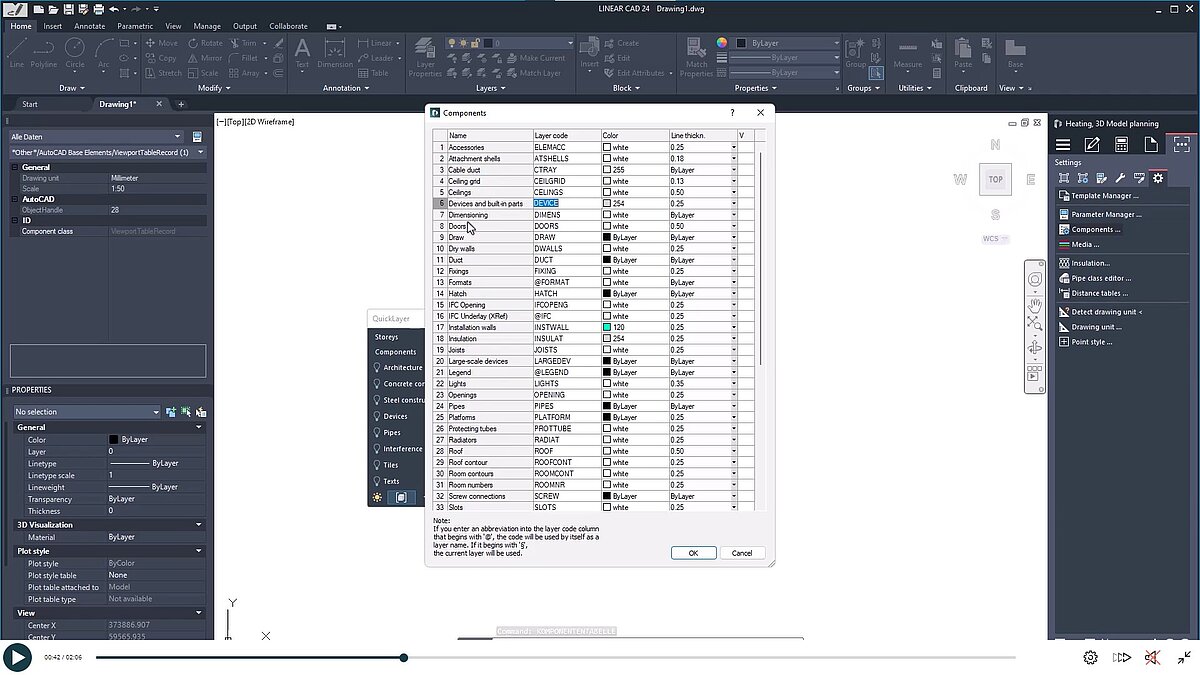This screenshot has width=1200, height=675.
Task: Toggle the white color checkbox for Accessories row
Action: (x=606, y=145)
